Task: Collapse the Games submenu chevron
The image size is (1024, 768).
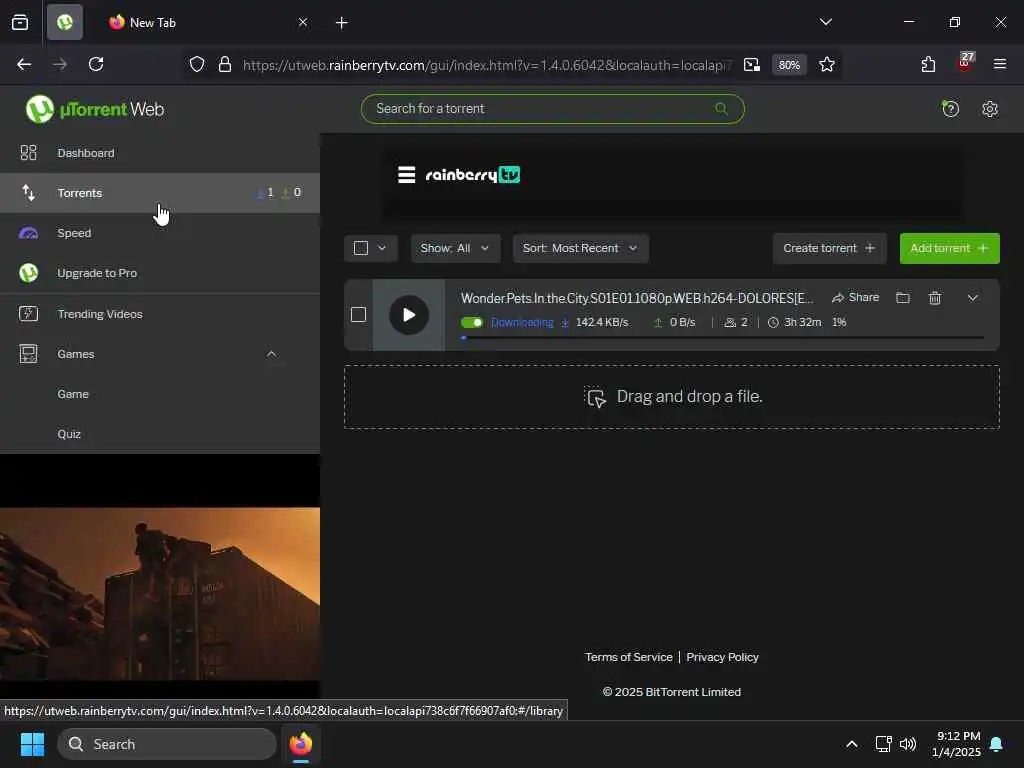Action: click(x=272, y=354)
